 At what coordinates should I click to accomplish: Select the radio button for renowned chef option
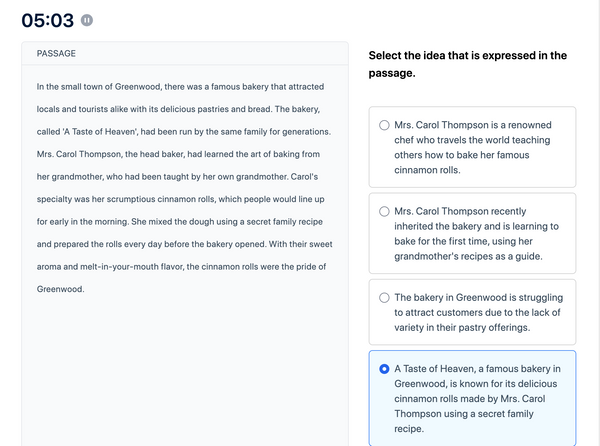pyautogui.click(x=384, y=125)
